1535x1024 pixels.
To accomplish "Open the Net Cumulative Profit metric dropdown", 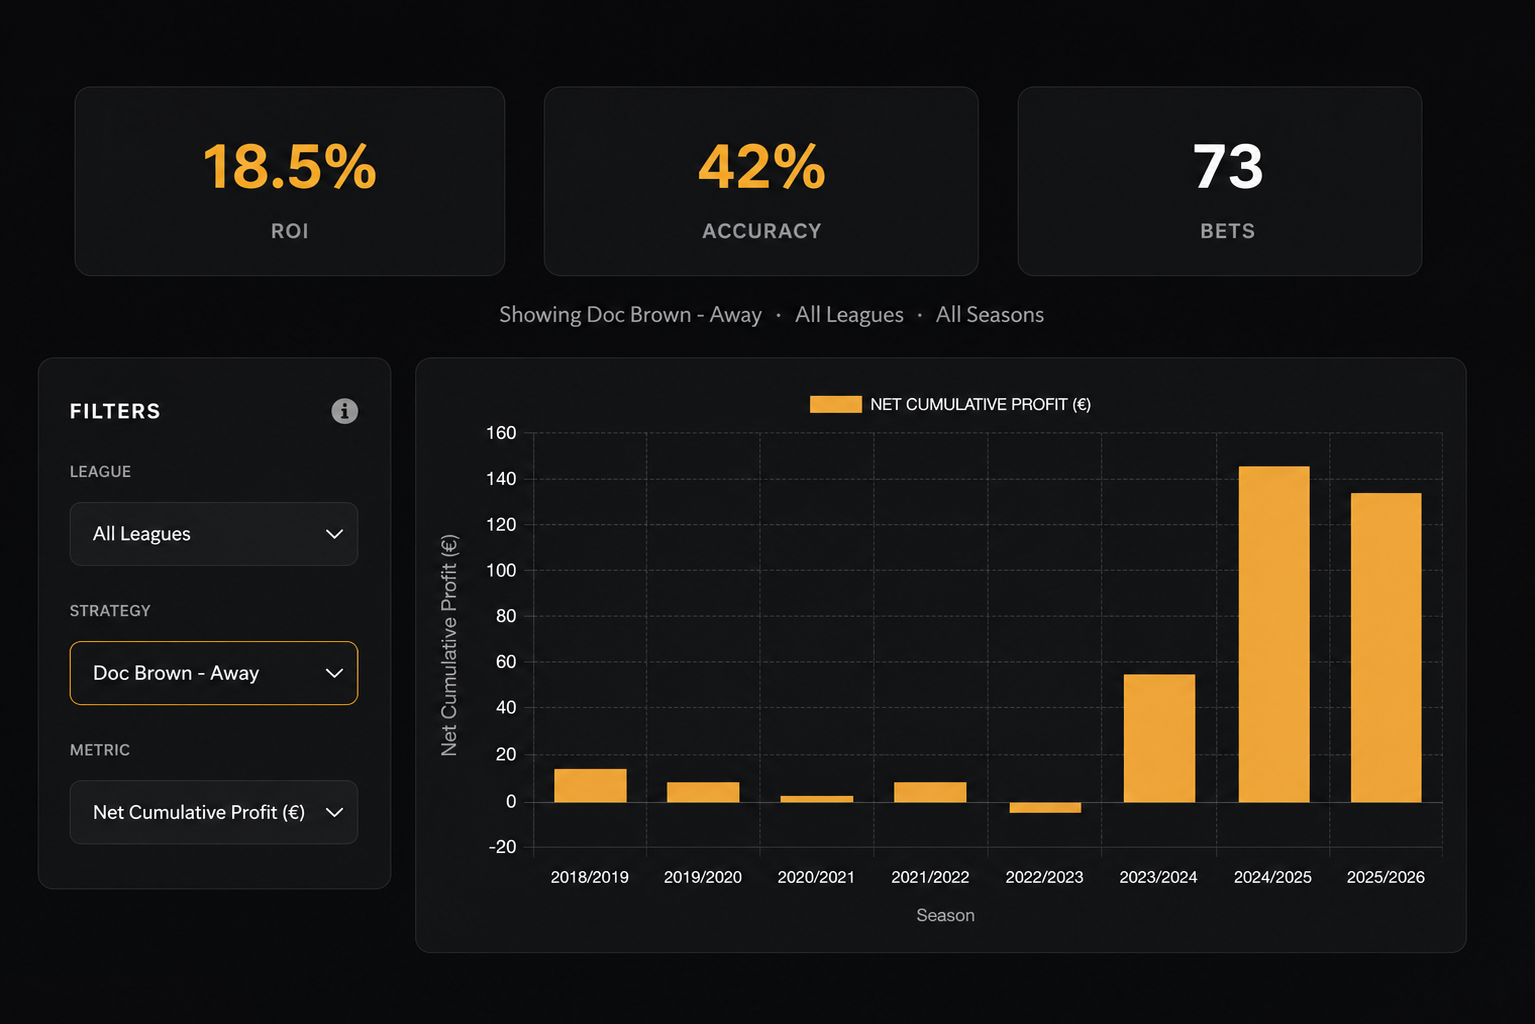I will tap(214, 812).
